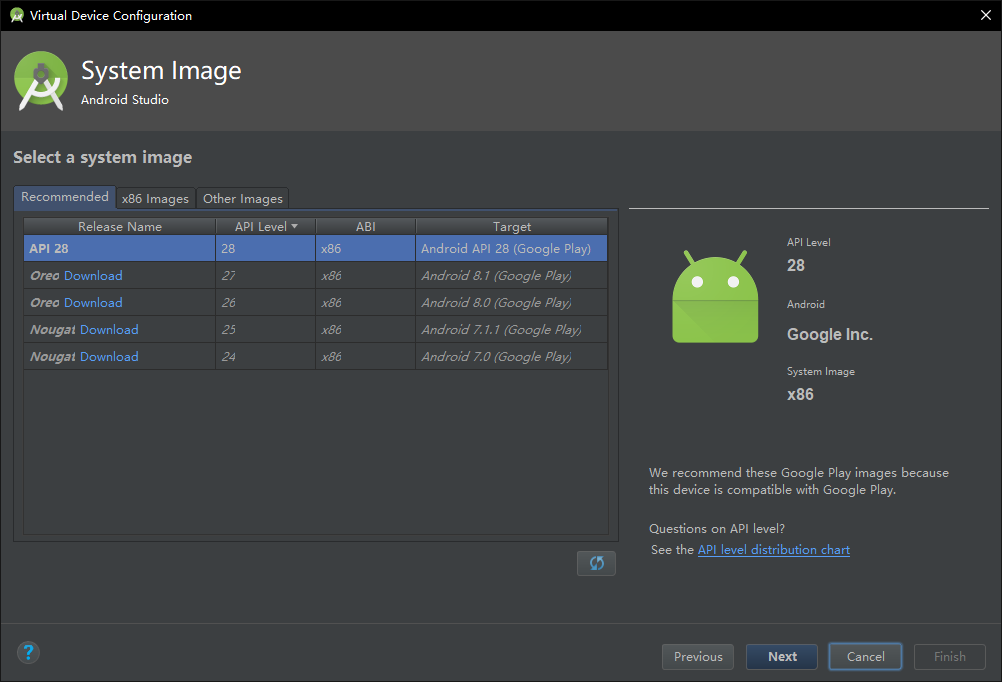The height and width of the screenshot is (682, 1002).
Task: Click the Android Studio logo in header
Action: click(x=41, y=81)
